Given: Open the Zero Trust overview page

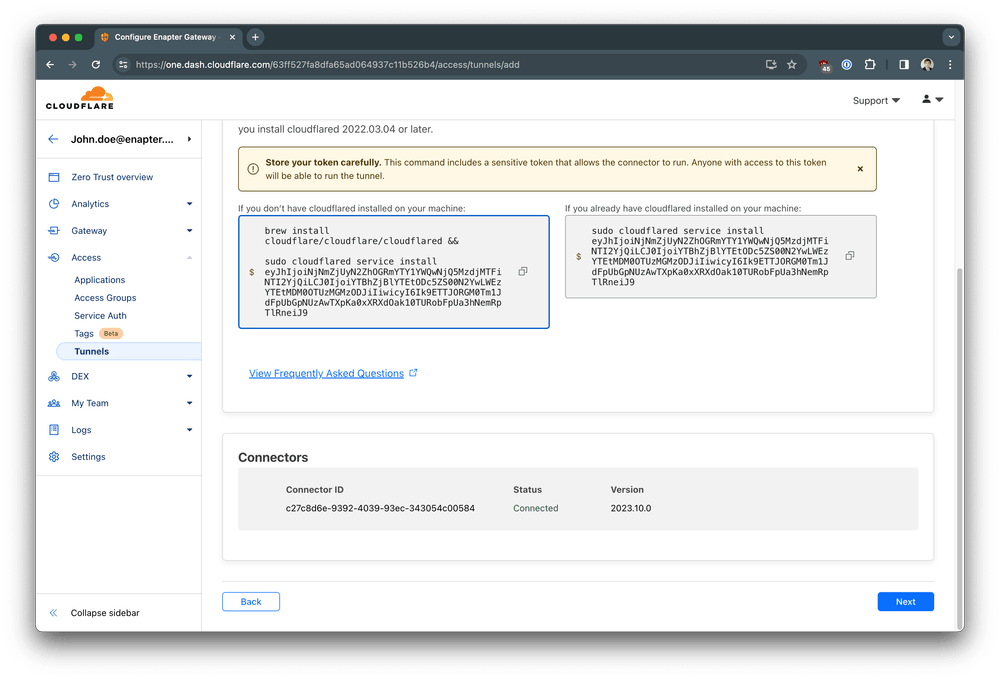Looking at the screenshot, I should 113,176.
